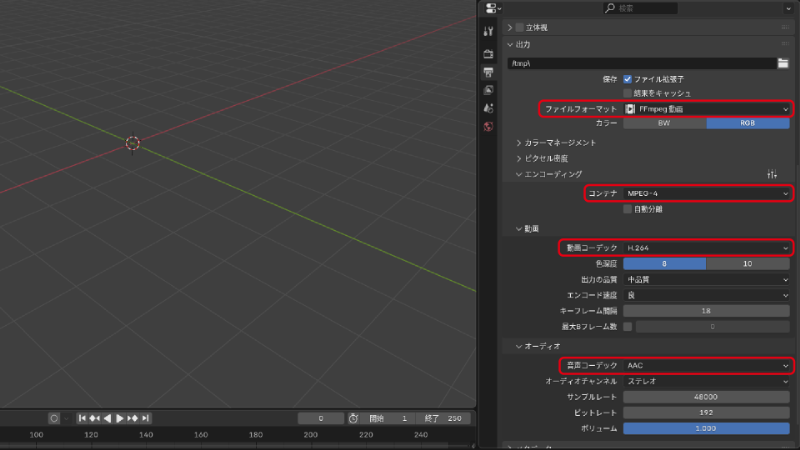Expand the カラーマネージメント section
Image resolution: width=800 pixels, height=450 pixels.
tap(560, 143)
